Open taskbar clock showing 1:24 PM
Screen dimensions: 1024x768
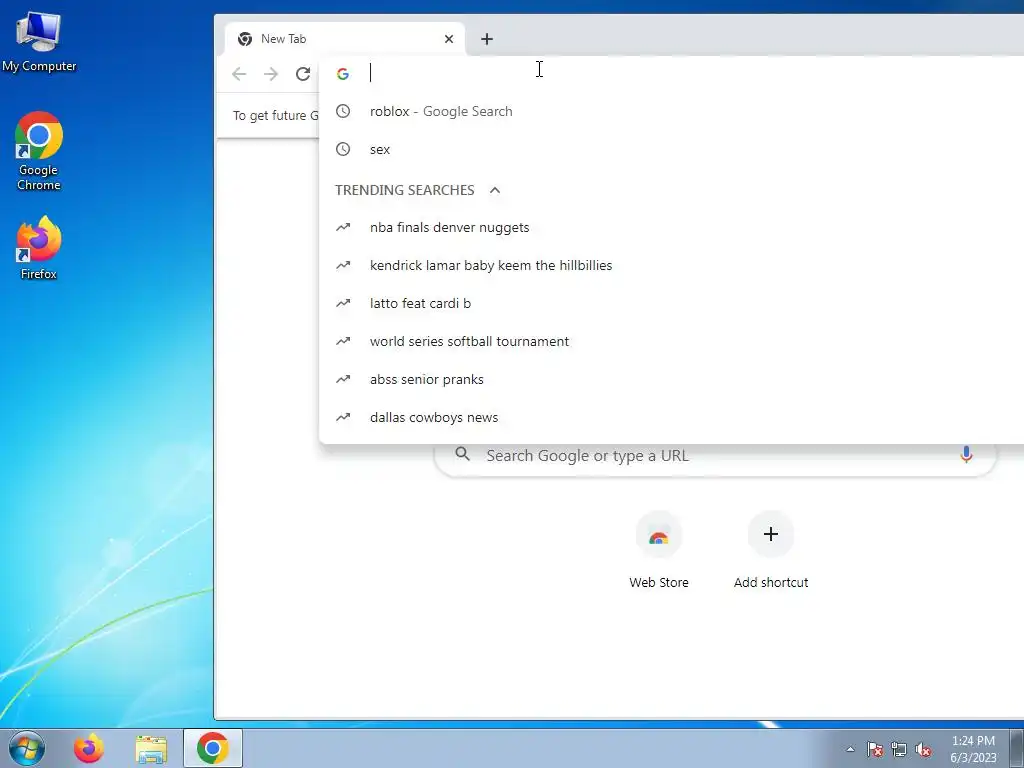[x=973, y=749]
